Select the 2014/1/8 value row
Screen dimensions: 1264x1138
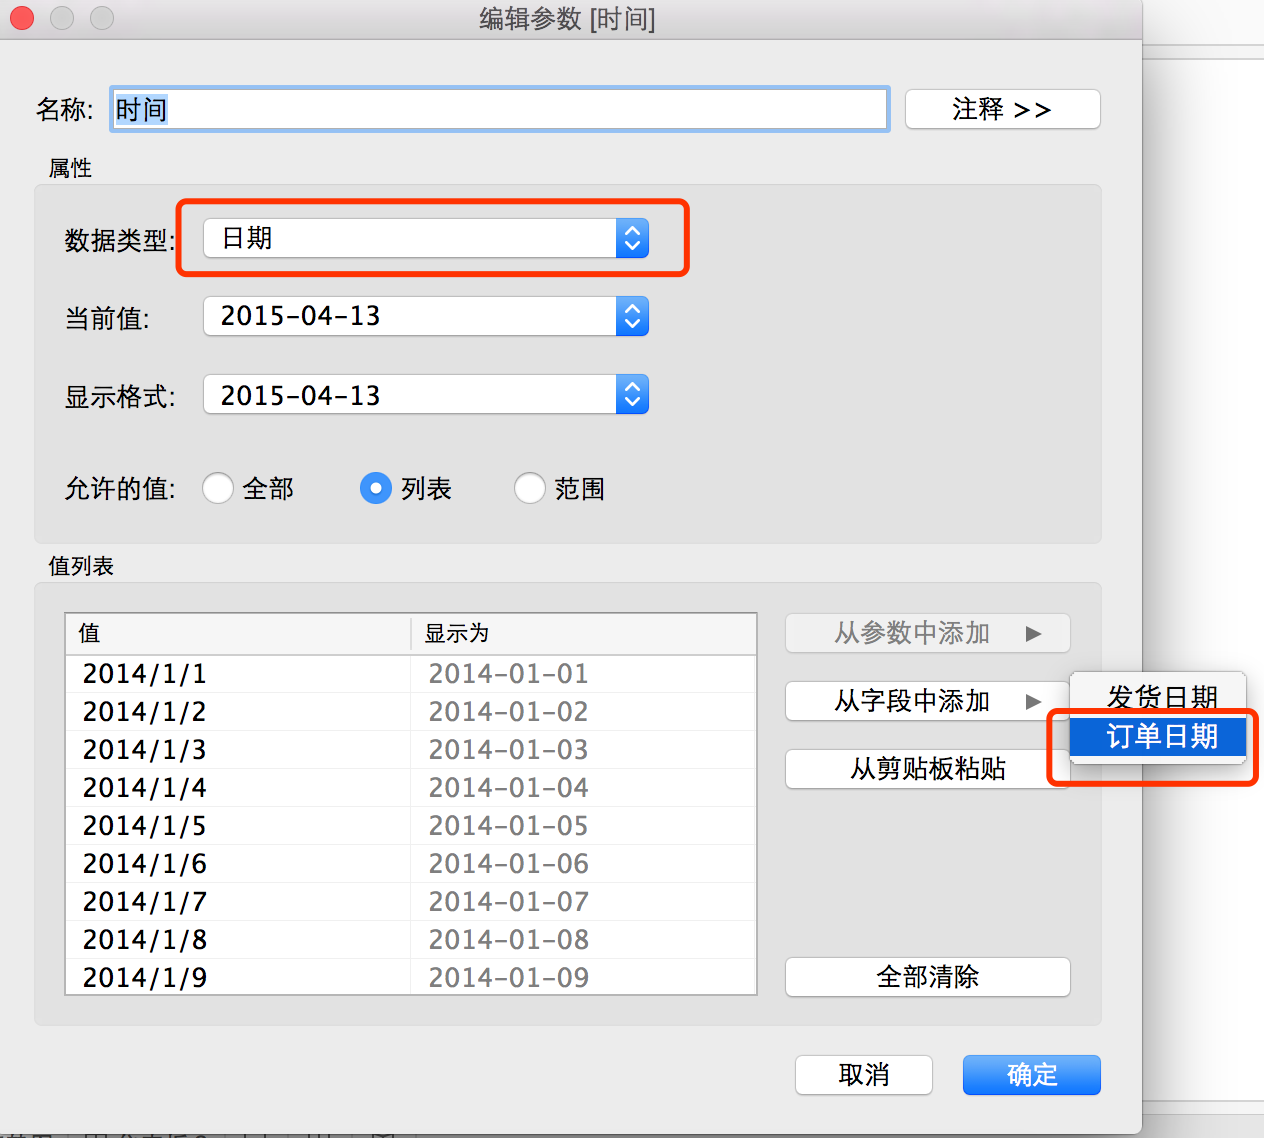point(410,940)
